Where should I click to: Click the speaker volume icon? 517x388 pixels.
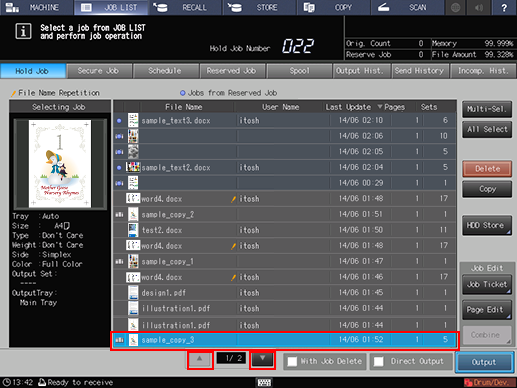479,7
